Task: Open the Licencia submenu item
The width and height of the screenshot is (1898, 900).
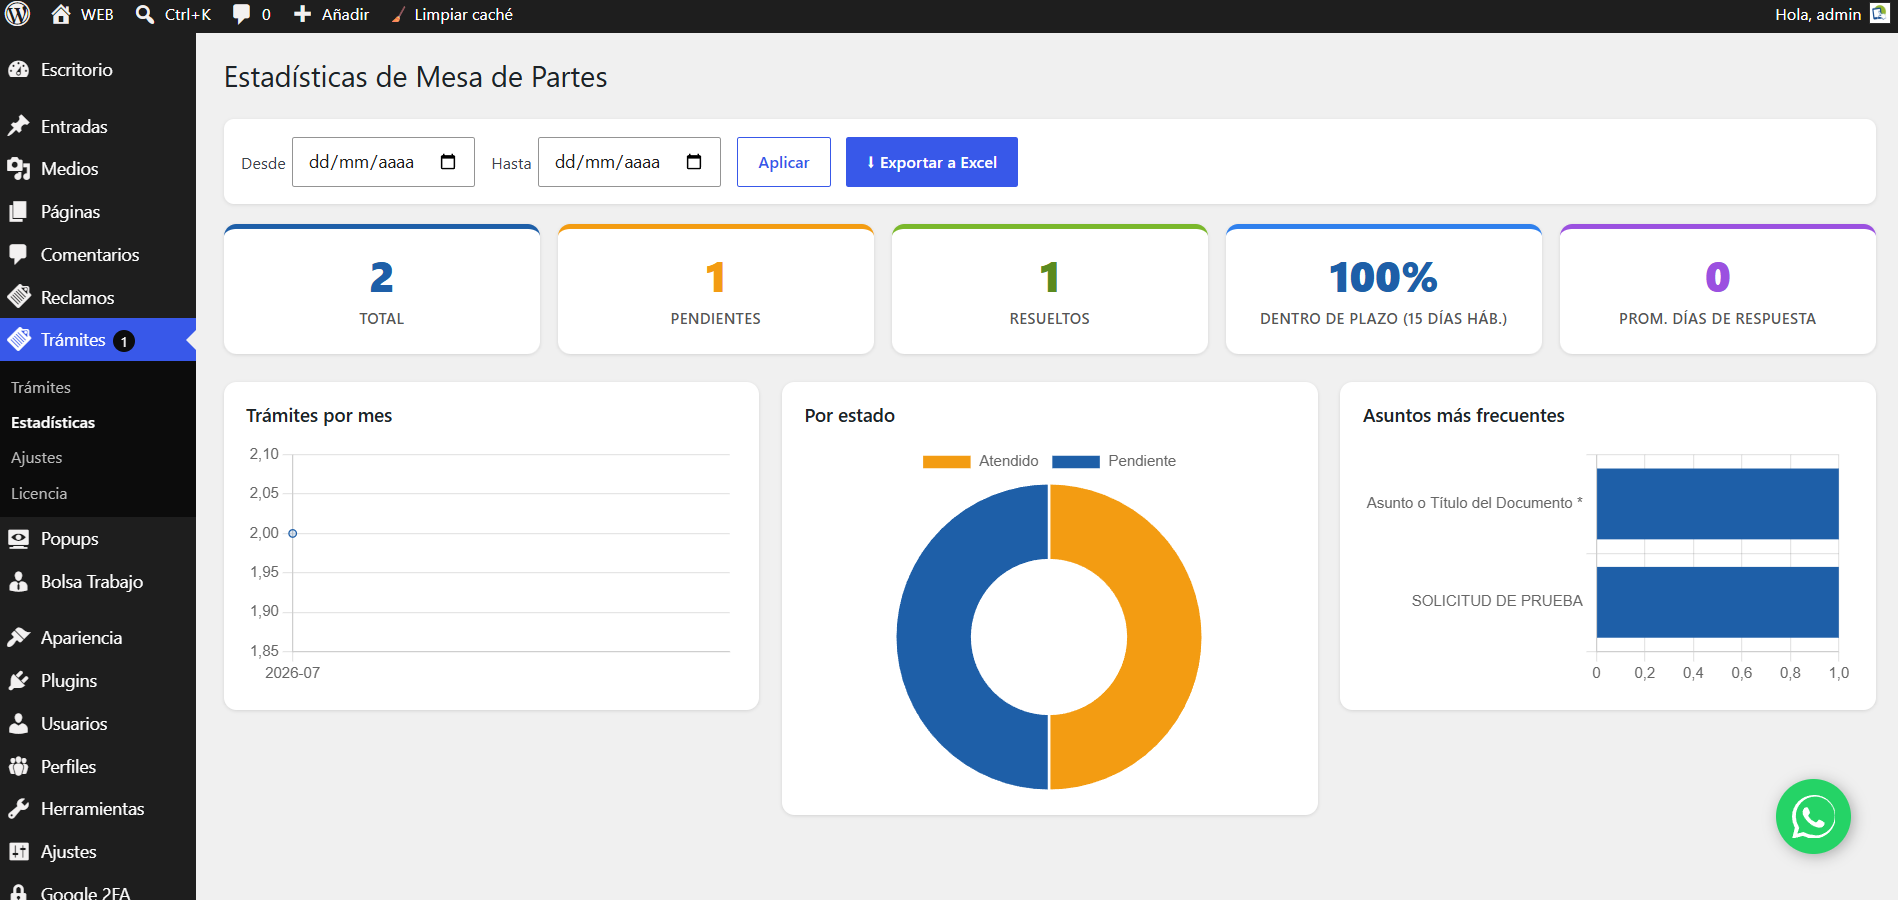Action: click(39, 494)
